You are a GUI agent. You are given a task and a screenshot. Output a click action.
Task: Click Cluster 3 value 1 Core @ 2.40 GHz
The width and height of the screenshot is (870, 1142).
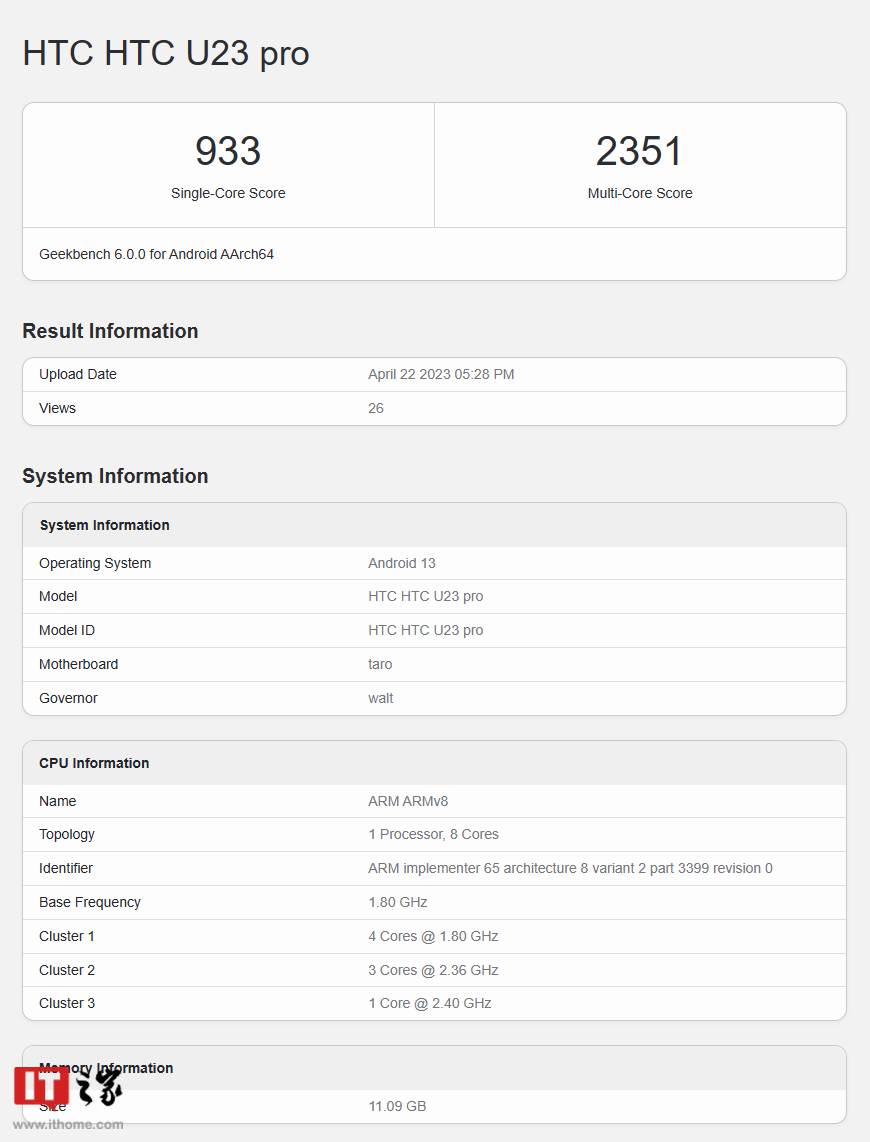point(430,1003)
